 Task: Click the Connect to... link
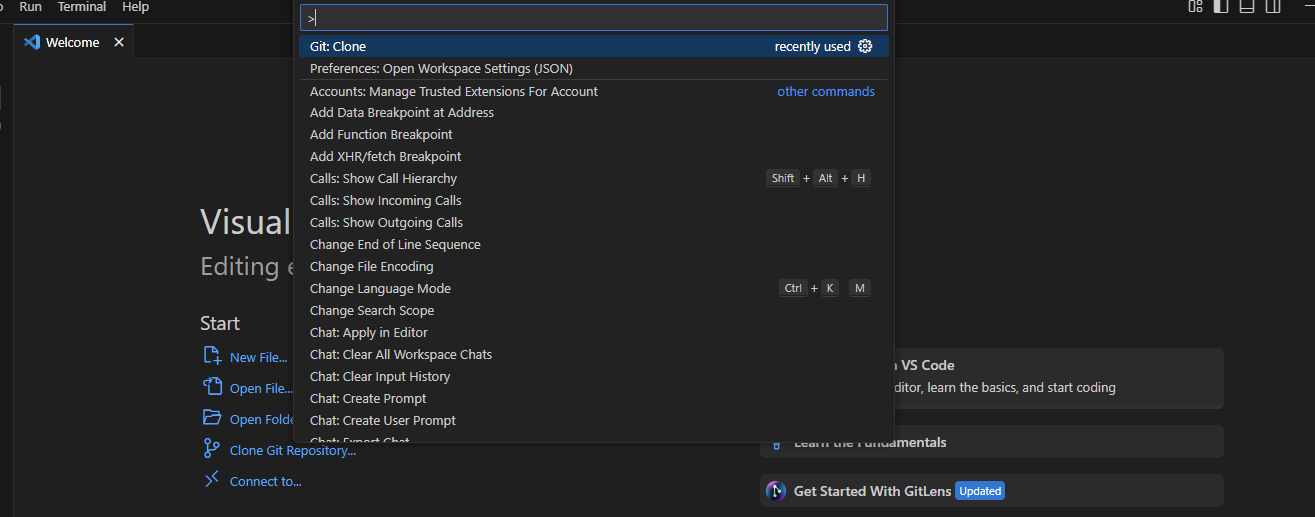[266, 482]
